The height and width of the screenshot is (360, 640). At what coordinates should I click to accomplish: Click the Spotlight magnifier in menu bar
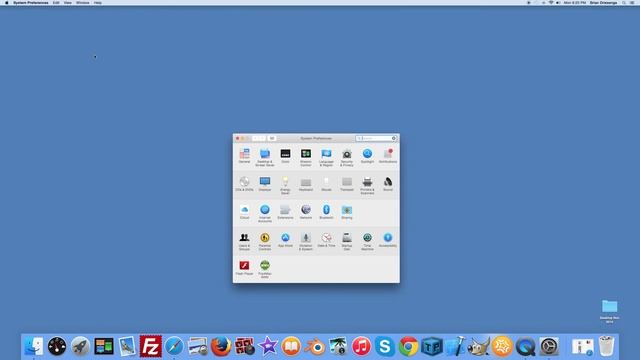[624, 3]
